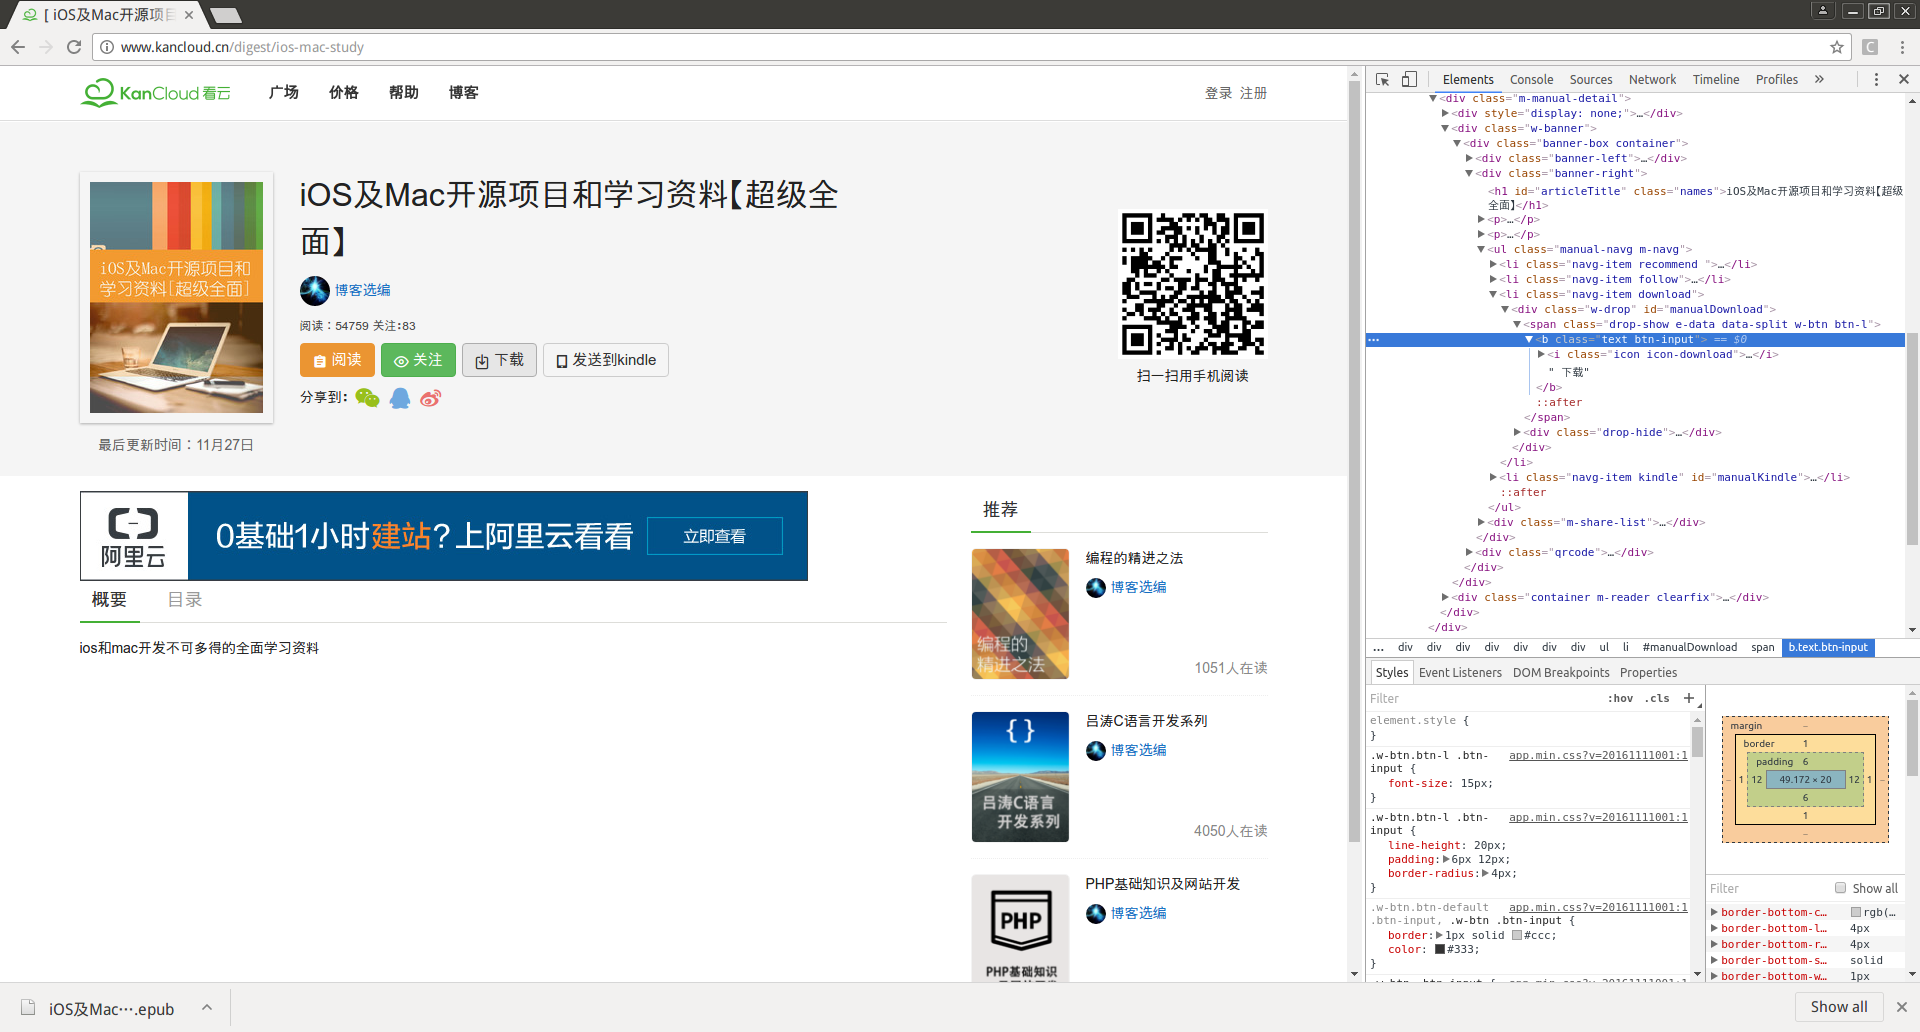Expand navg-item follow li node

[x=1493, y=279]
